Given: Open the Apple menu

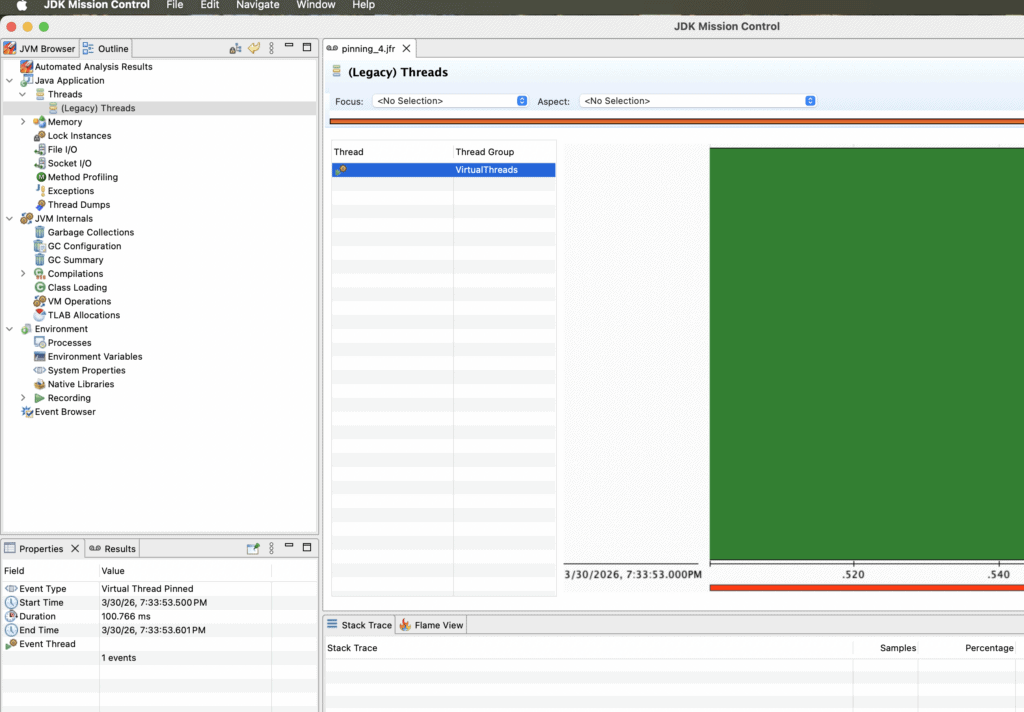Looking at the screenshot, I should [22, 5].
